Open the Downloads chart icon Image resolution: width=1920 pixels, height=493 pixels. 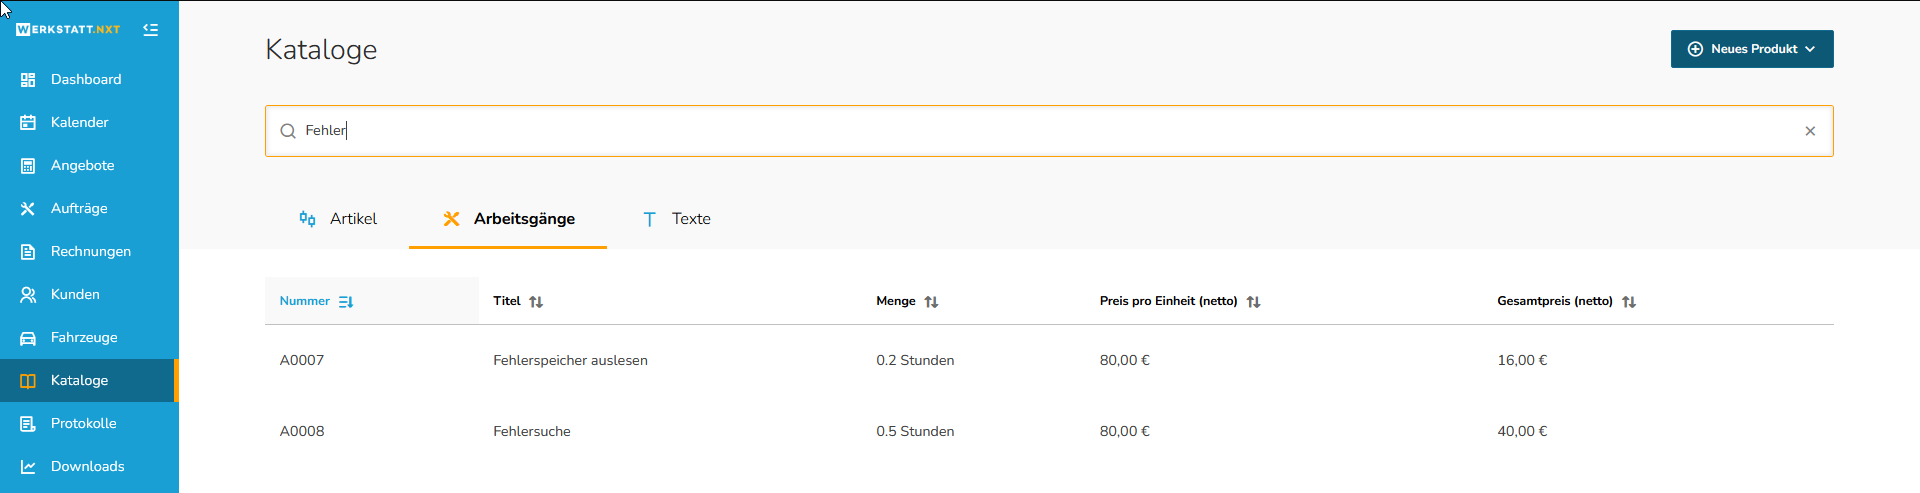tap(28, 467)
